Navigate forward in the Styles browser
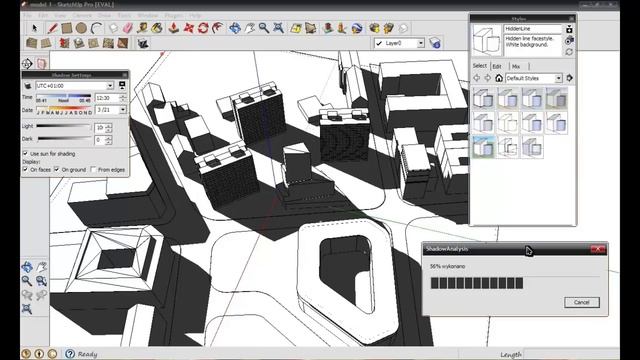 pos(487,78)
